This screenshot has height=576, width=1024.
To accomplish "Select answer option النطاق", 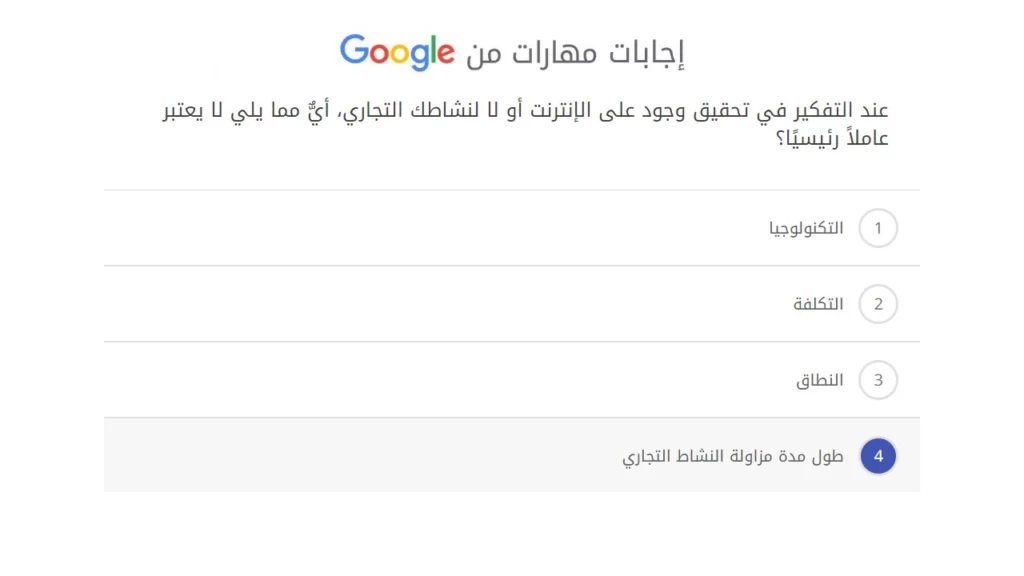I will [x=820, y=380].
